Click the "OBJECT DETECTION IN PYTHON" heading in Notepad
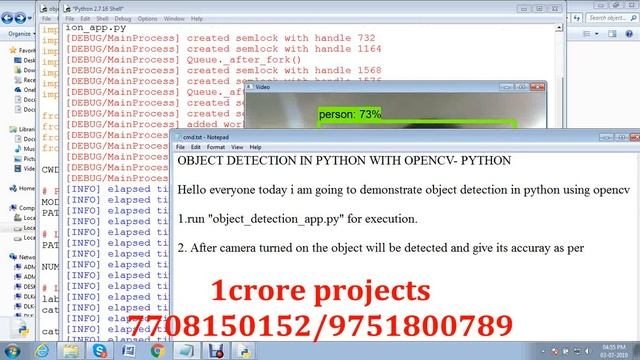This screenshot has height=360, width=640. [344, 160]
